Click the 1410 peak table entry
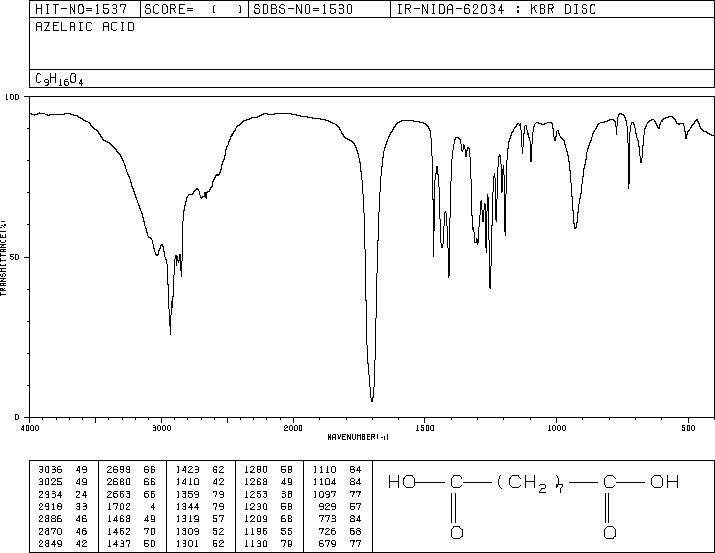The height and width of the screenshot is (553, 715). point(200,482)
